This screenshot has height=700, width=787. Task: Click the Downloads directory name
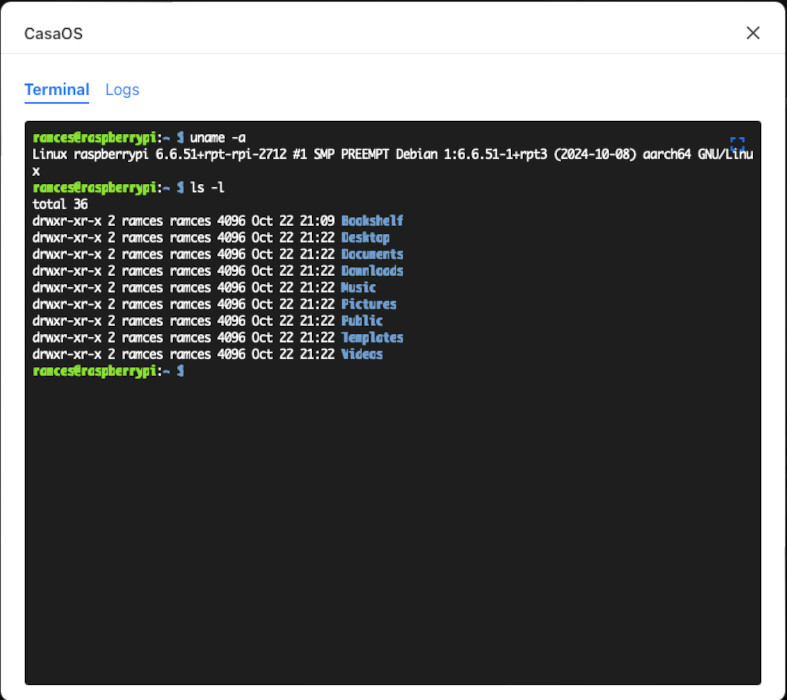point(372,271)
